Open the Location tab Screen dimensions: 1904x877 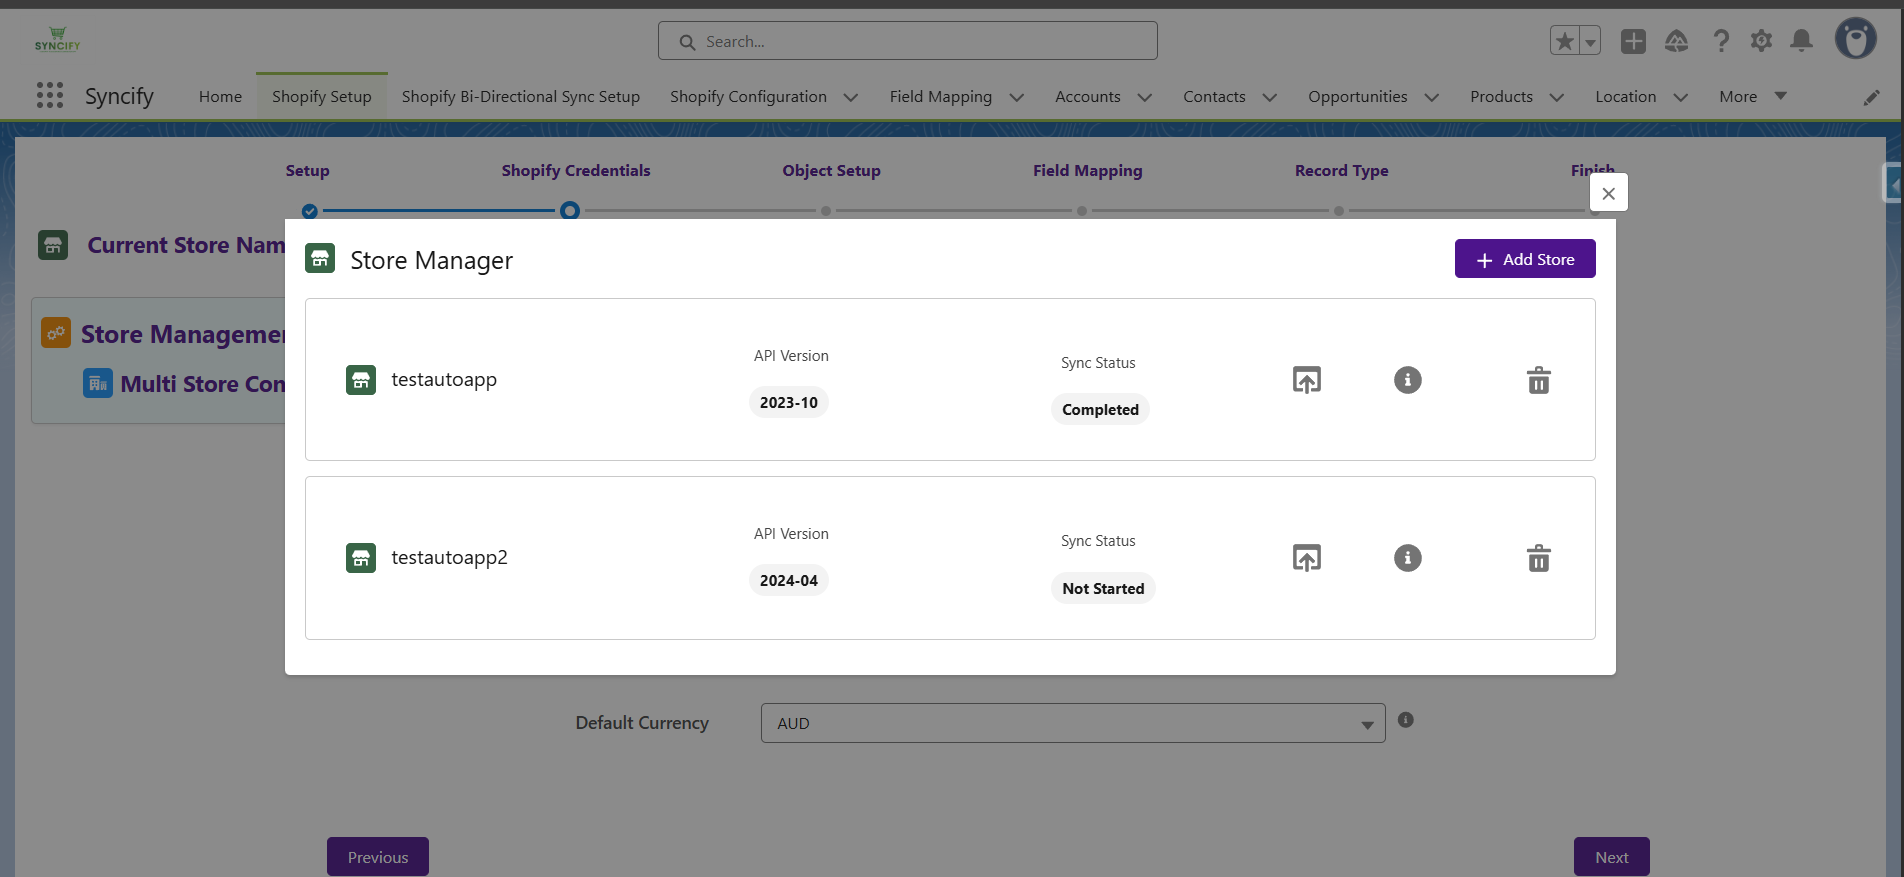pos(1625,97)
